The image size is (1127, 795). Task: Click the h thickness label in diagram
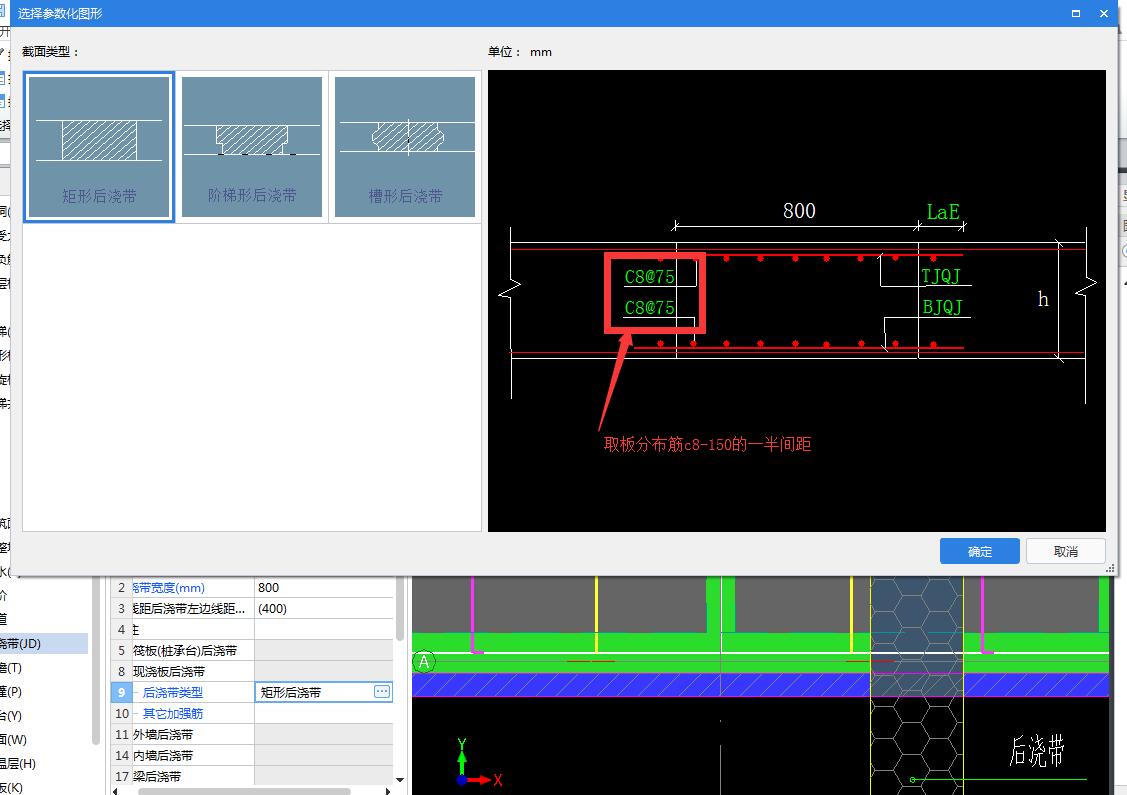[1043, 299]
